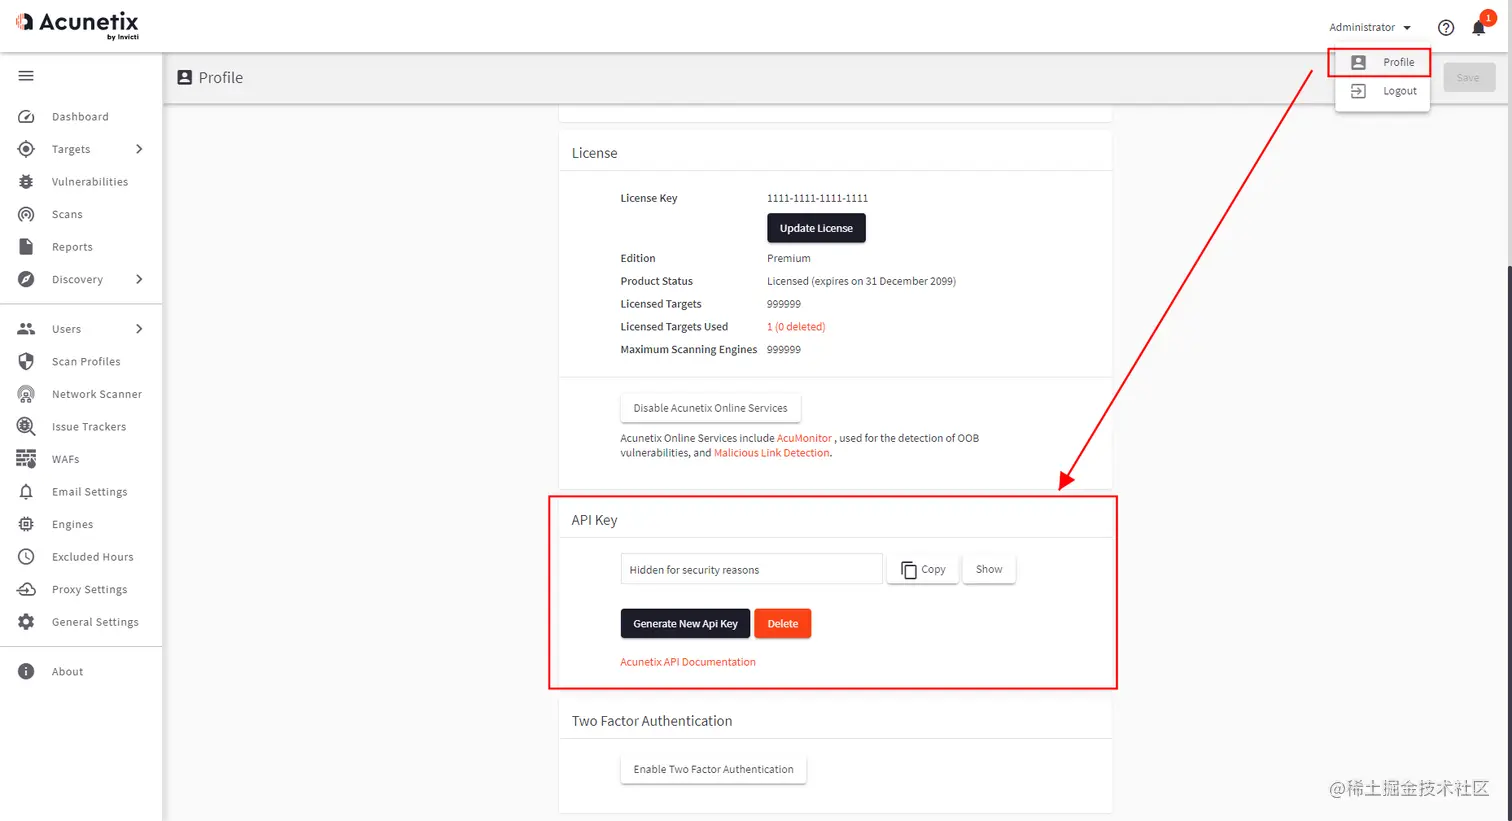Click the WAFs firewall icon
The height and width of the screenshot is (821, 1512).
[x=26, y=459]
